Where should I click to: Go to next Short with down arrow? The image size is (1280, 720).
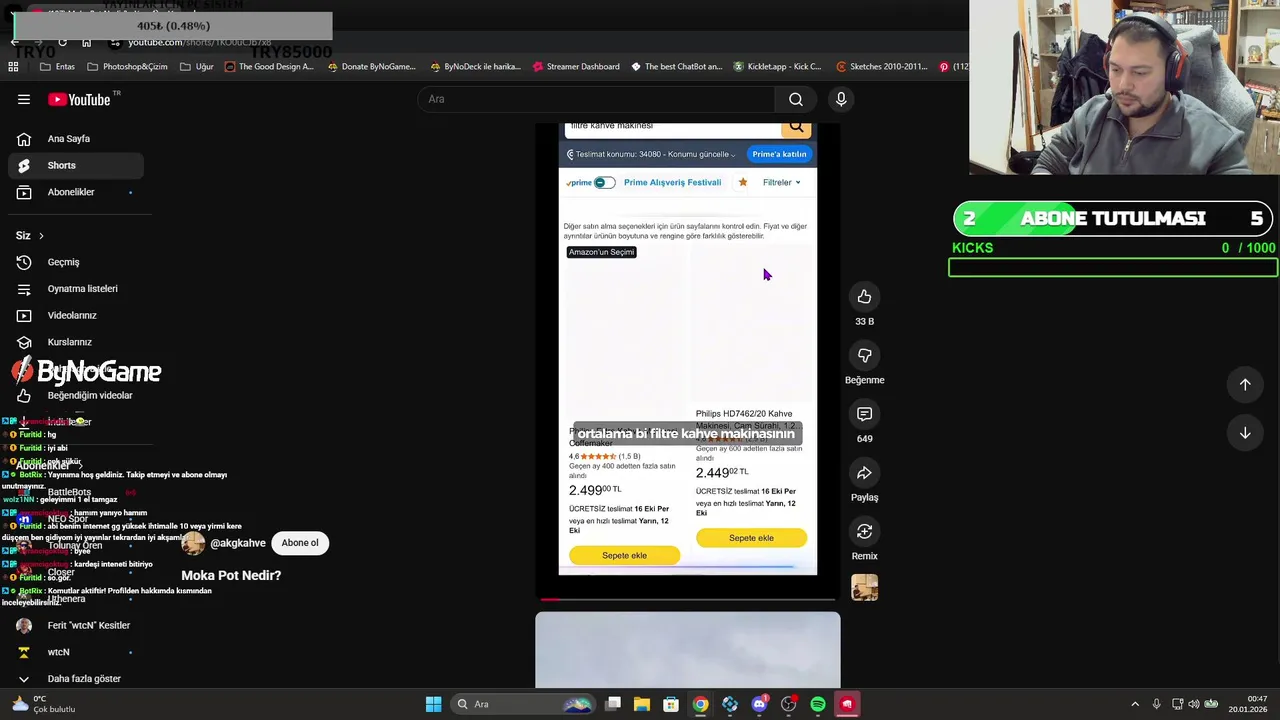coord(1245,433)
